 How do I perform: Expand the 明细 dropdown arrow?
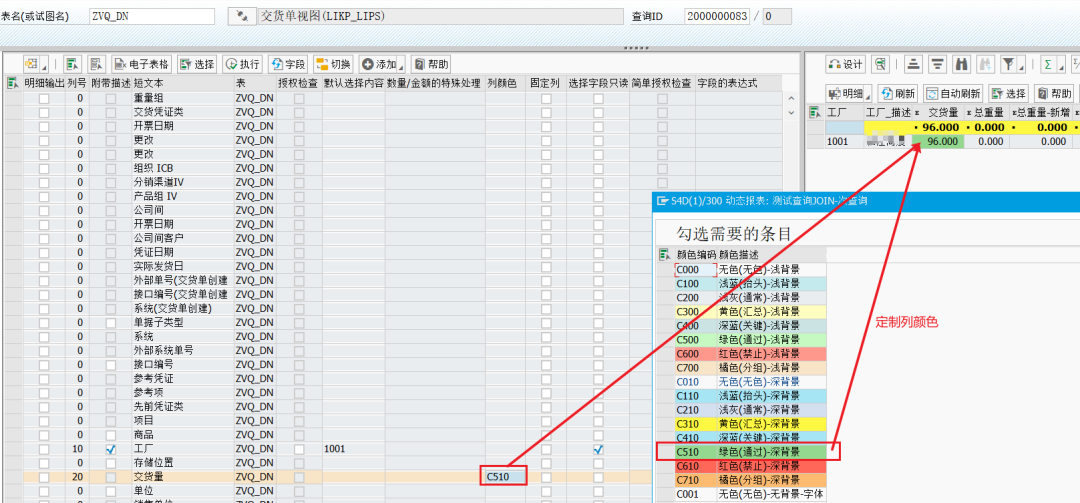tap(868, 94)
